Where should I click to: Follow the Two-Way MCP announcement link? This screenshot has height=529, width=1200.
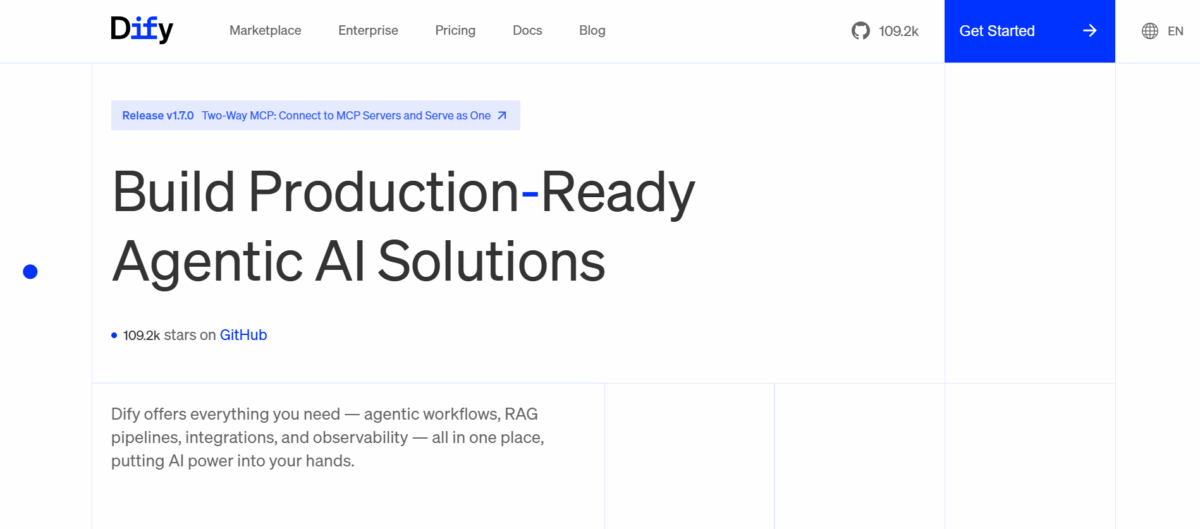point(346,116)
